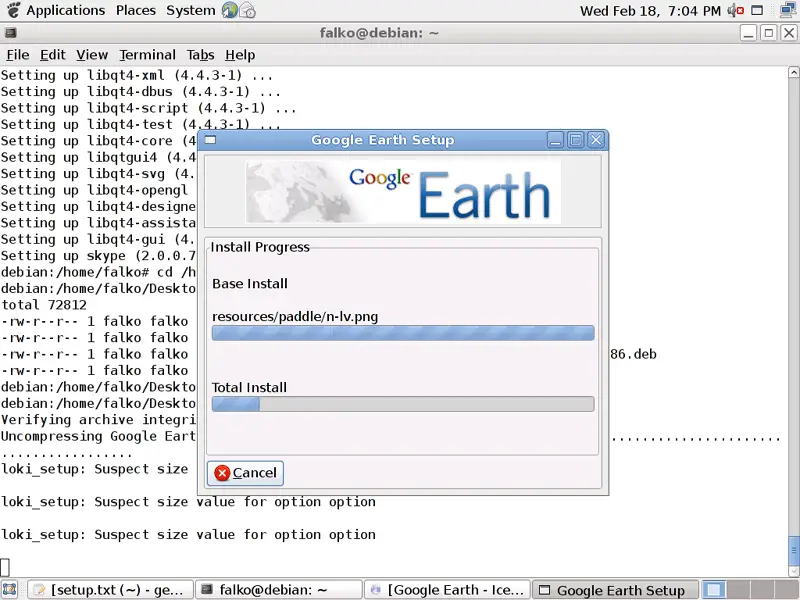This screenshot has height=600, width=800.
Task: Click the terminal scrollbar up arrow
Action: (x=794, y=72)
